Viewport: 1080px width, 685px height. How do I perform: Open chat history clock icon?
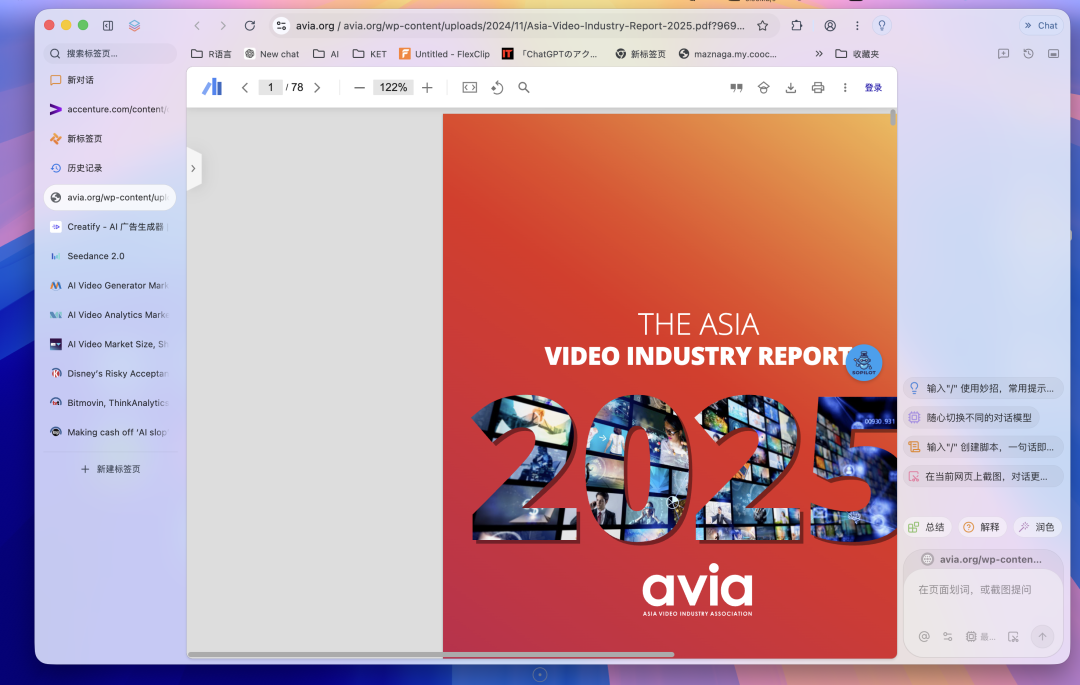click(x=1028, y=54)
